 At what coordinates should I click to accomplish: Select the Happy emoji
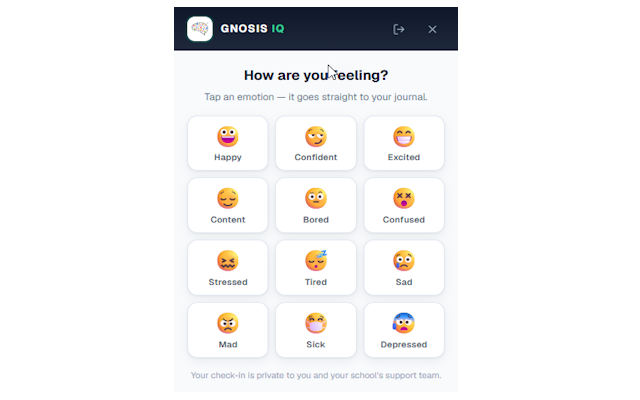(x=228, y=136)
